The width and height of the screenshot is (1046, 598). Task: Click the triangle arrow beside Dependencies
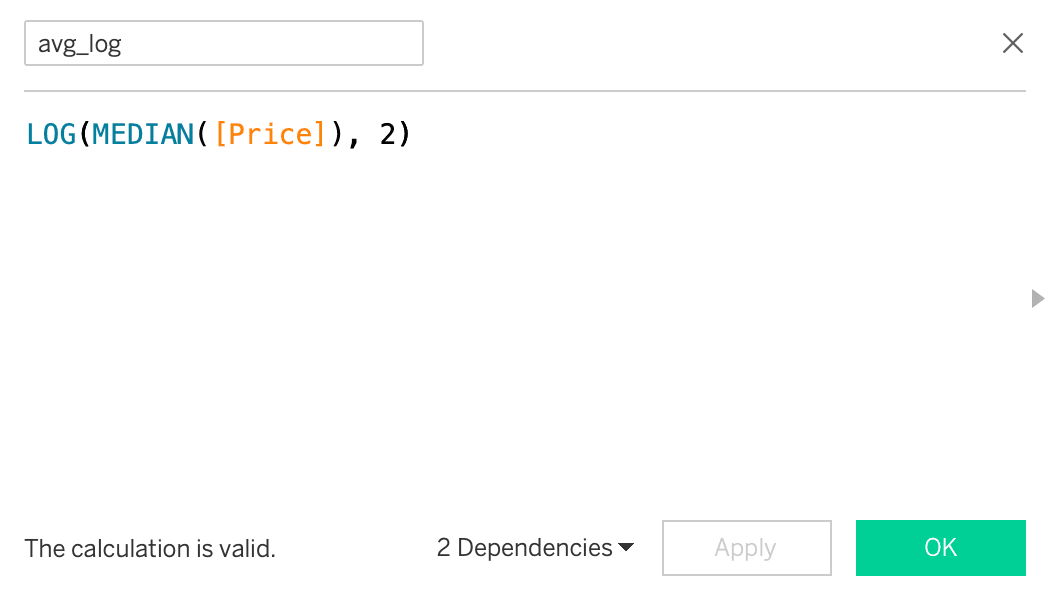[626, 548]
